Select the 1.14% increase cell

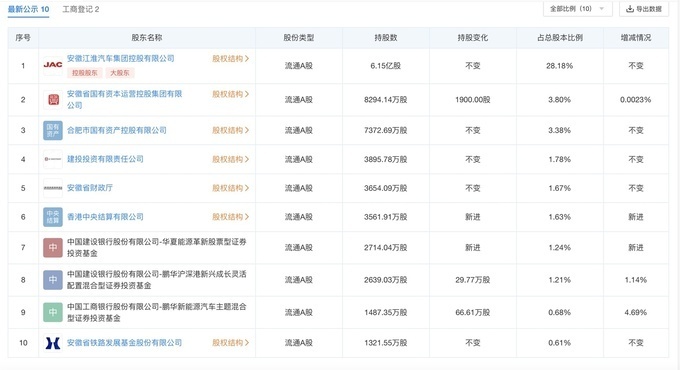(x=636, y=280)
